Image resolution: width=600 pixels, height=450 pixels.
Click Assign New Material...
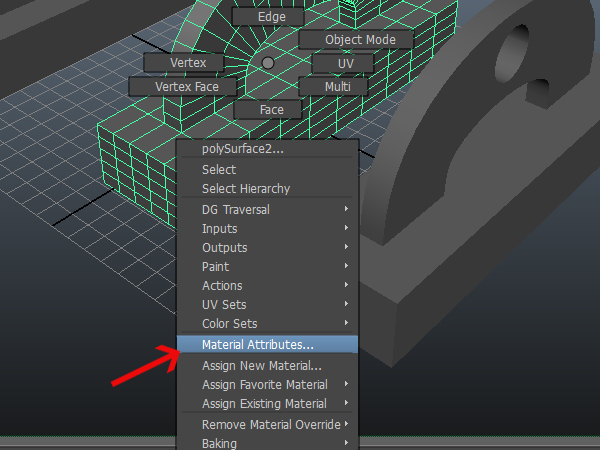(x=267, y=365)
